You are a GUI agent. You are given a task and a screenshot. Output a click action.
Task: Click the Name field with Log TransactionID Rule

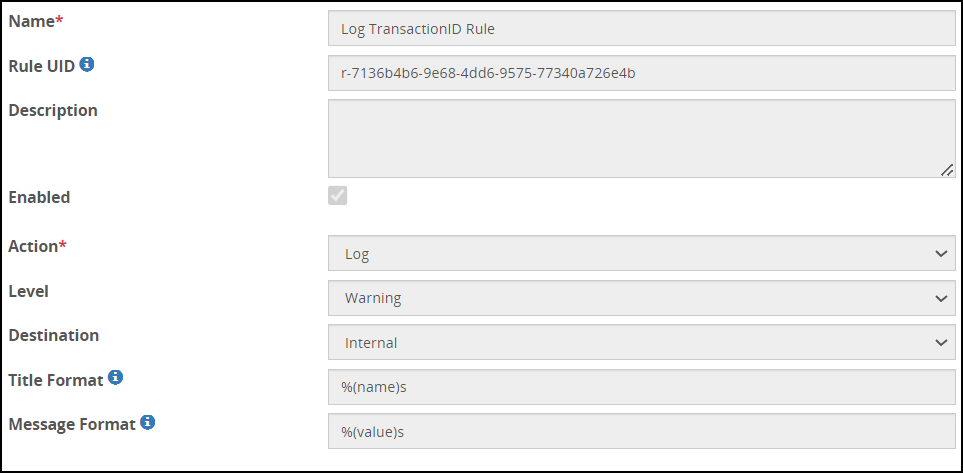641,29
